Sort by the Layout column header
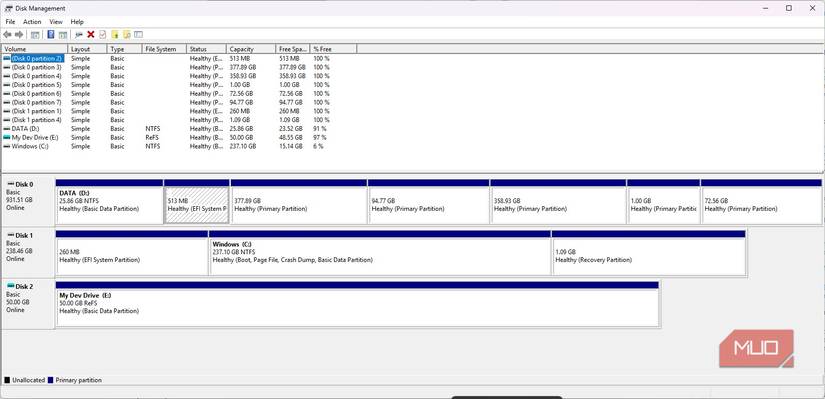The height and width of the screenshot is (399, 825). pyautogui.click(x=87, y=49)
